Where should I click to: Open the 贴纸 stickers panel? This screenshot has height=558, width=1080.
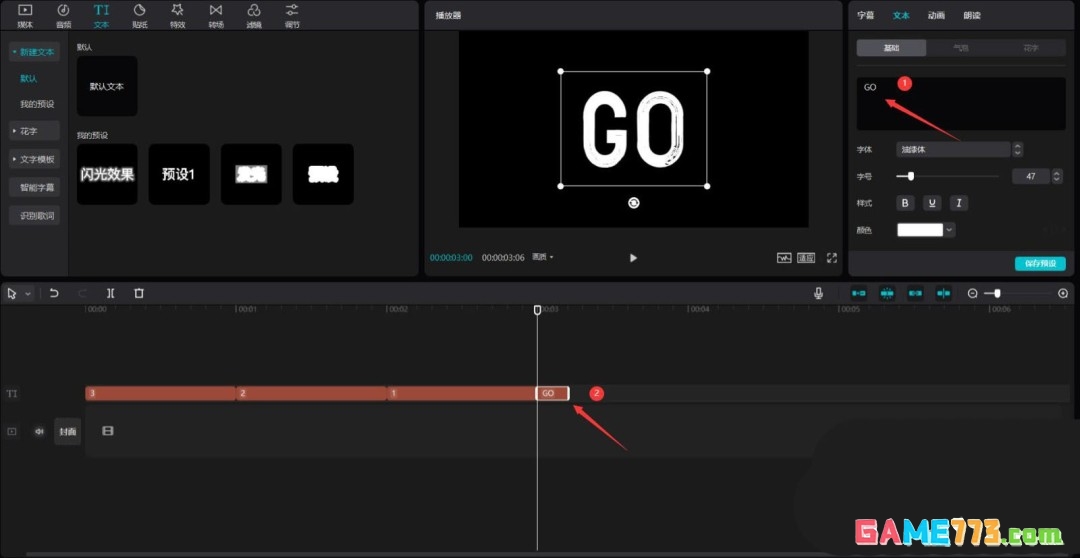tap(139, 15)
